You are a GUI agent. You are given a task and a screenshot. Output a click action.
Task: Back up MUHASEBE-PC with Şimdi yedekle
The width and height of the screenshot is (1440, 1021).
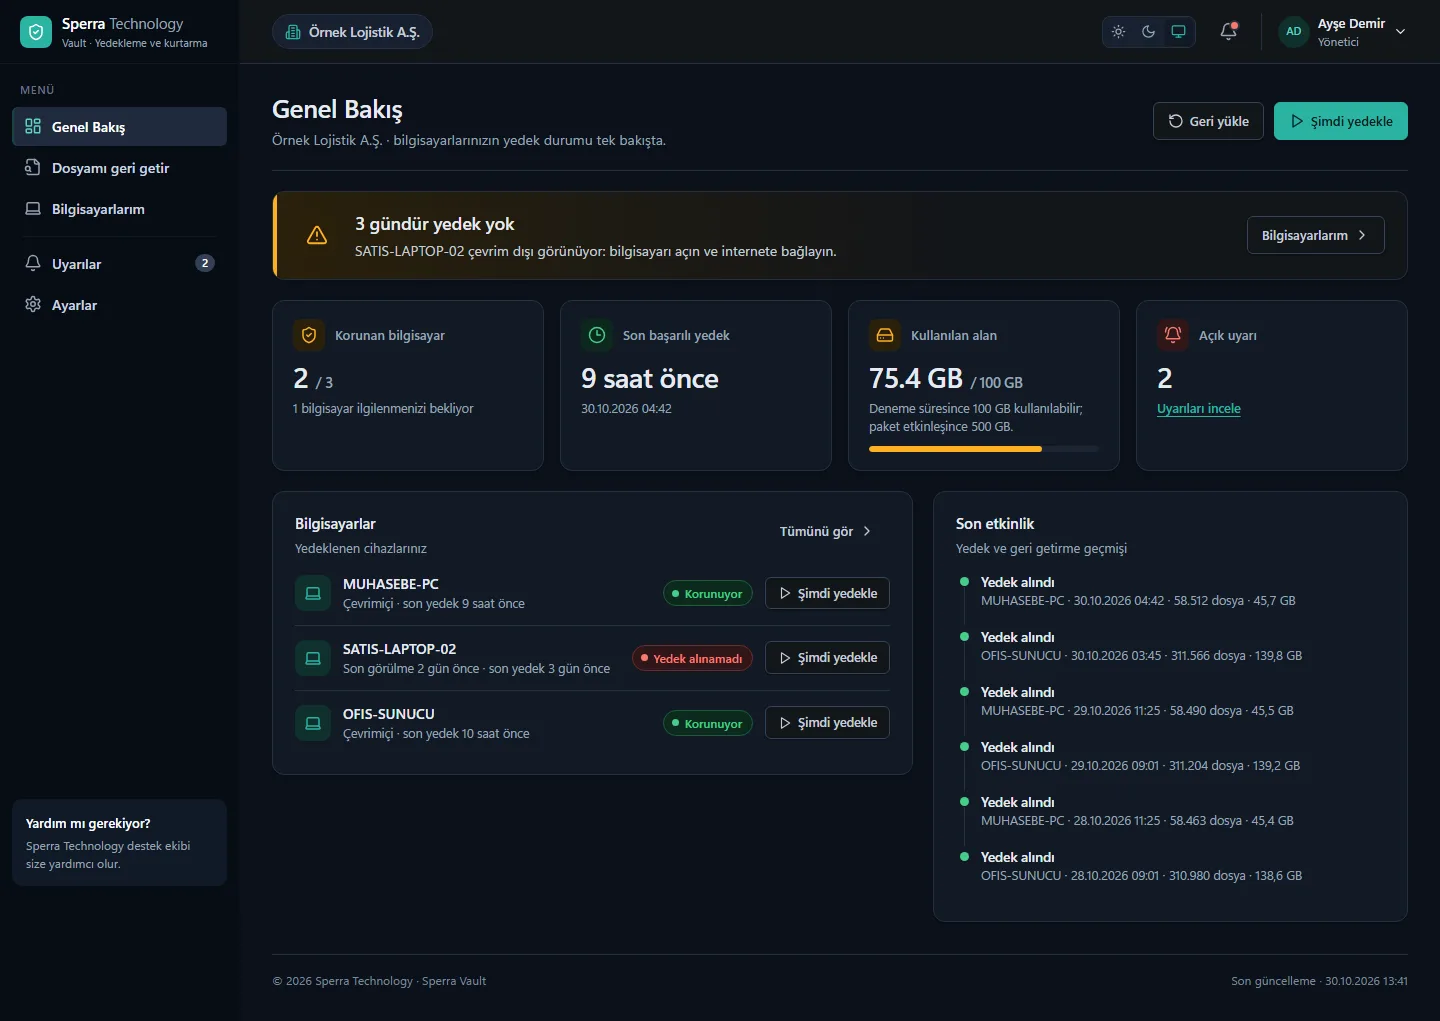point(827,593)
